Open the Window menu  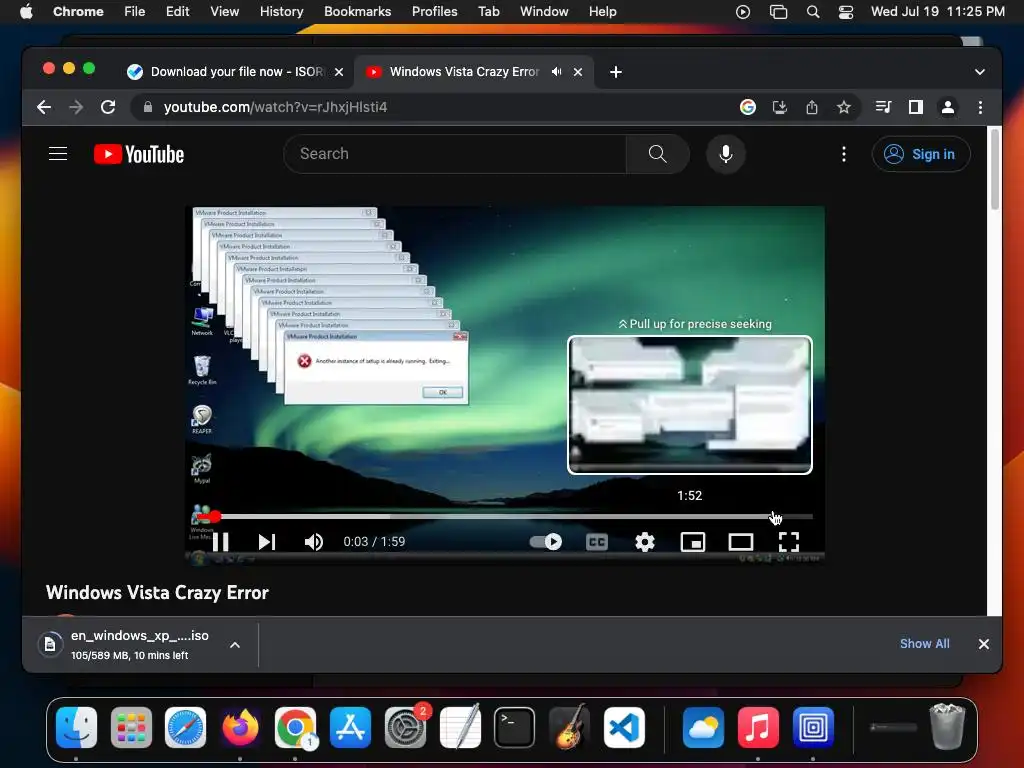pyautogui.click(x=544, y=11)
